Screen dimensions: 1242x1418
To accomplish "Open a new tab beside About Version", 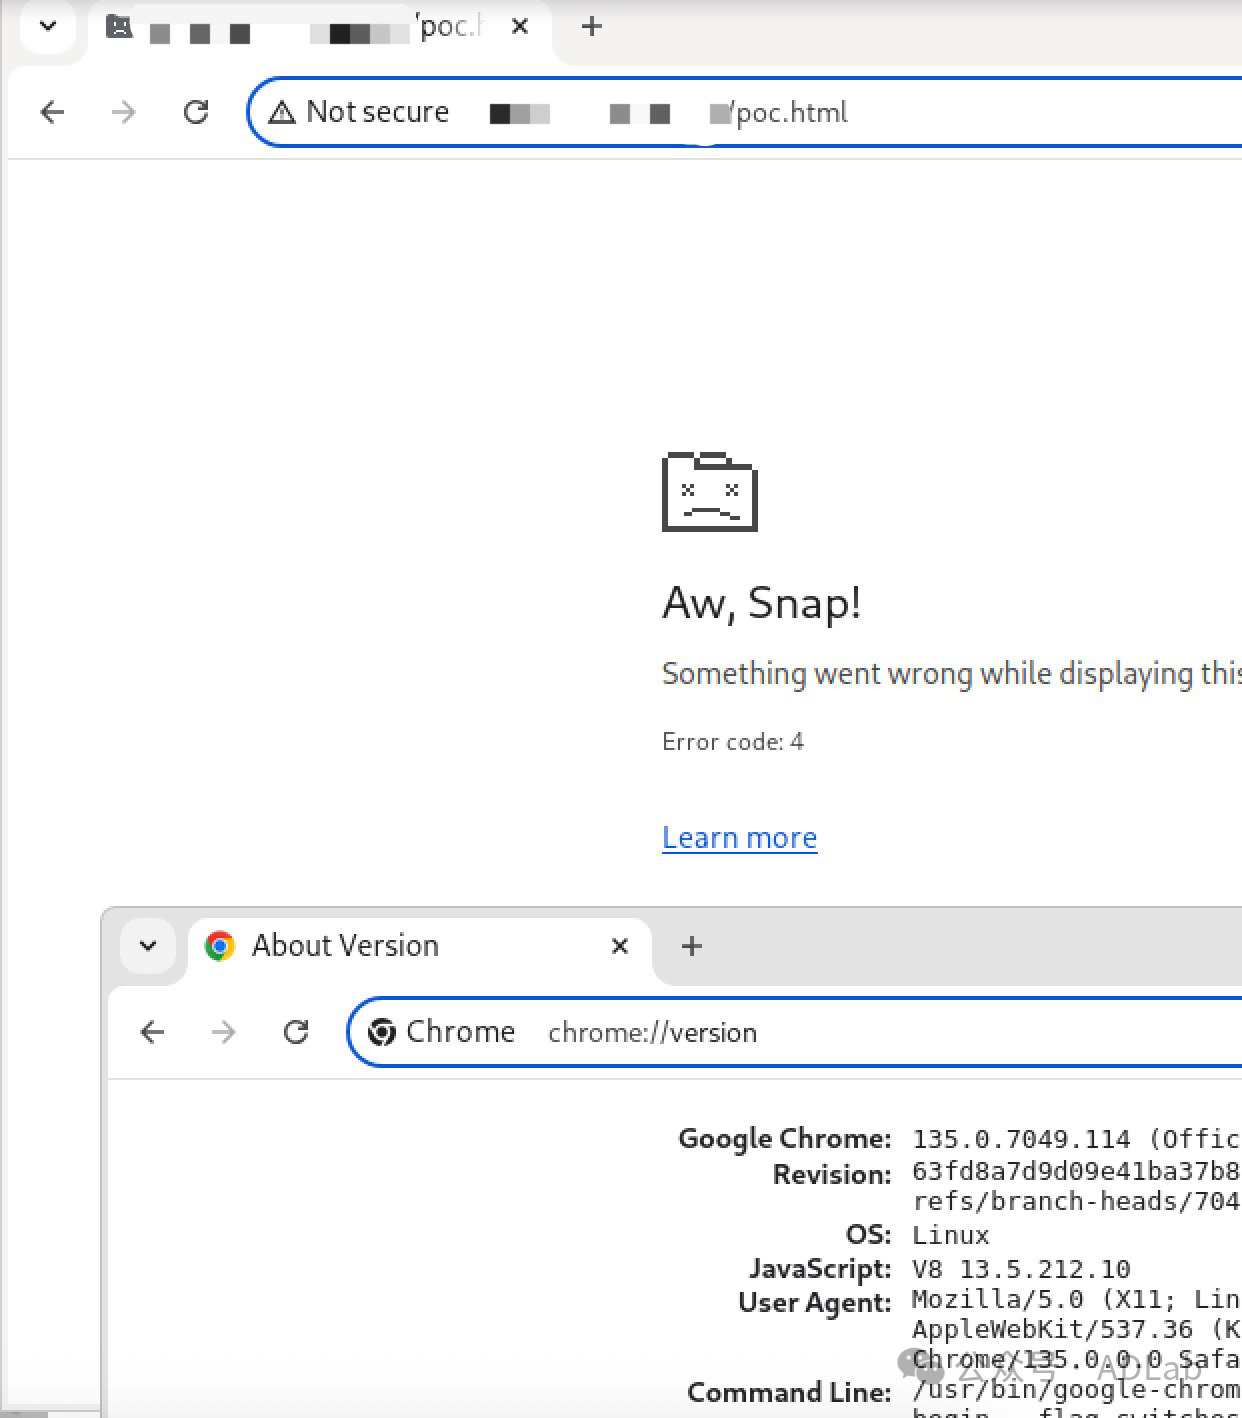I will 692,946.
